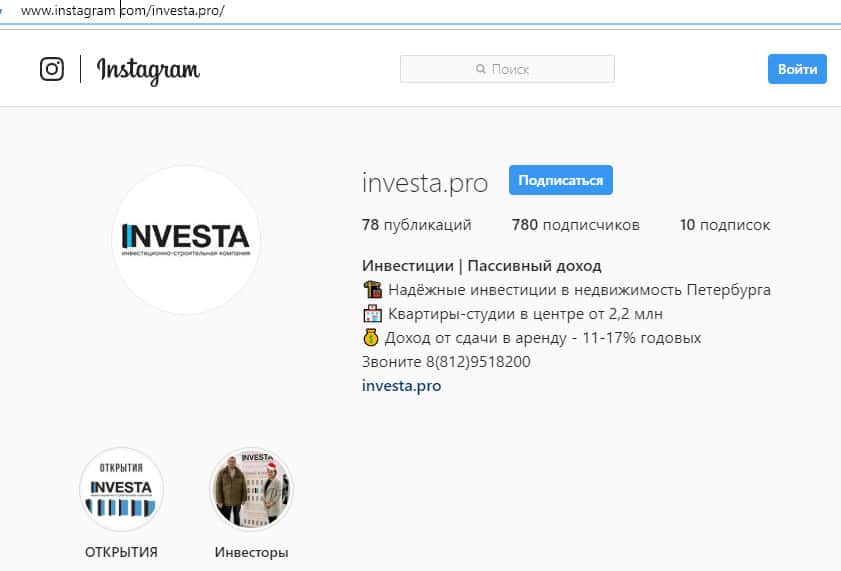The width and height of the screenshot is (841, 571).
Task: Click the emoji icon before Надёжные инвестиции
Action: pos(372,290)
